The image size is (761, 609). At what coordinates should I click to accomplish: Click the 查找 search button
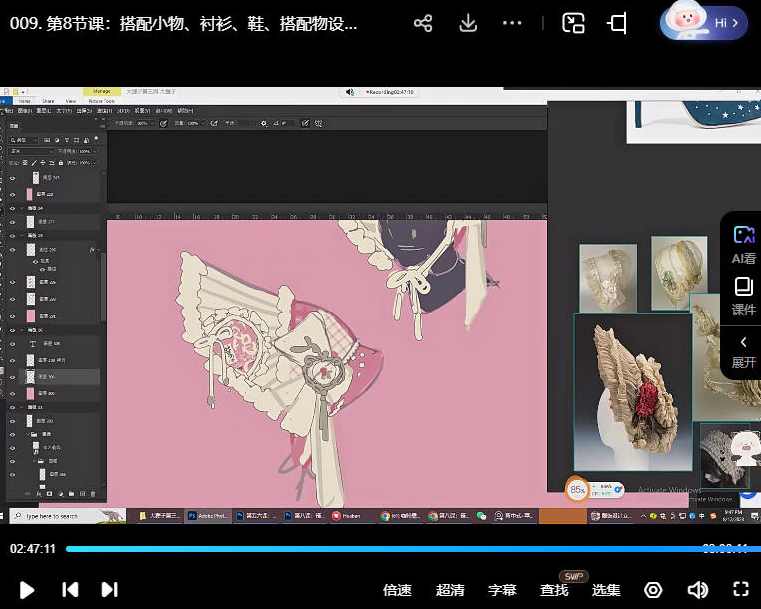(554, 590)
